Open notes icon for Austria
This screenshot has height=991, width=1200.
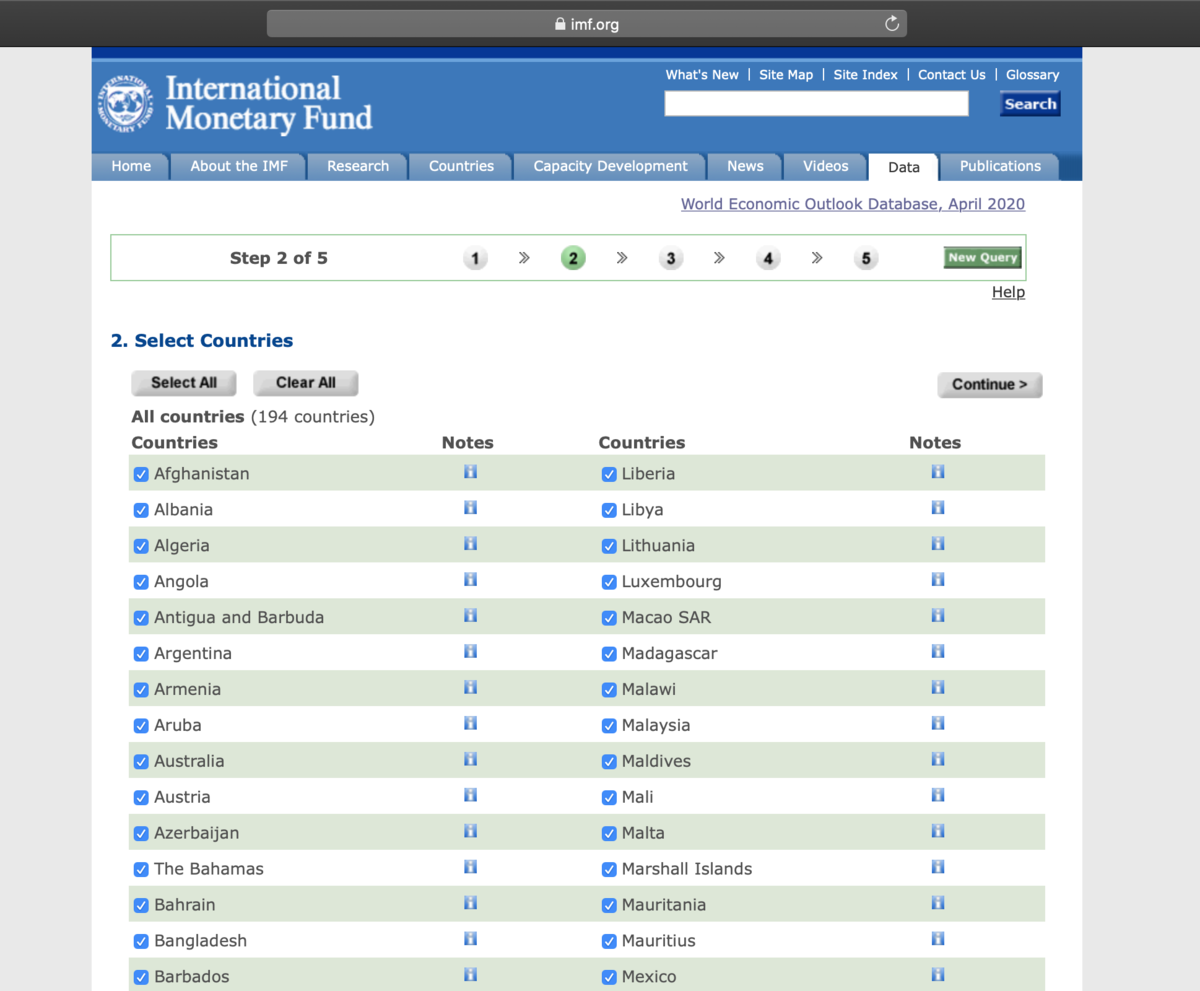click(x=470, y=795)
